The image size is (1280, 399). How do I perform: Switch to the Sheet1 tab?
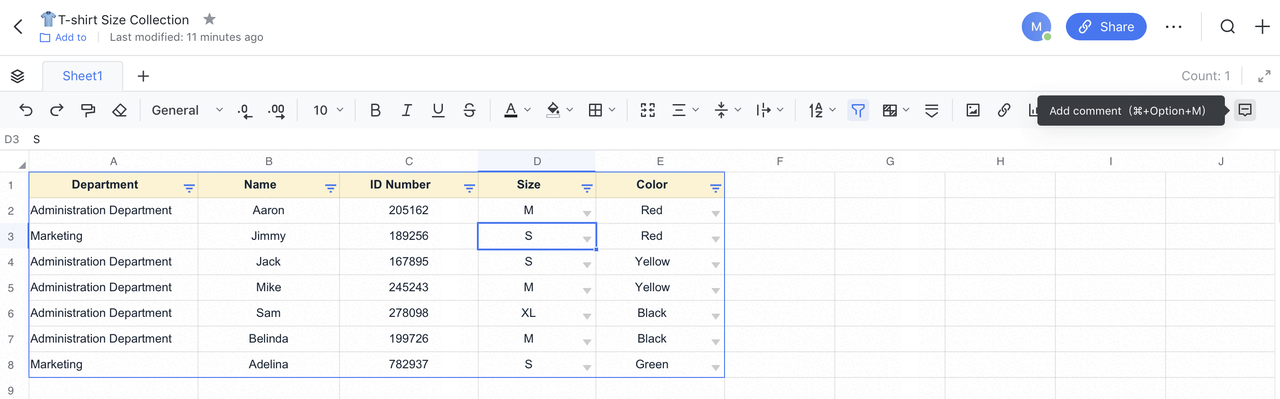[x=82, y=76]
